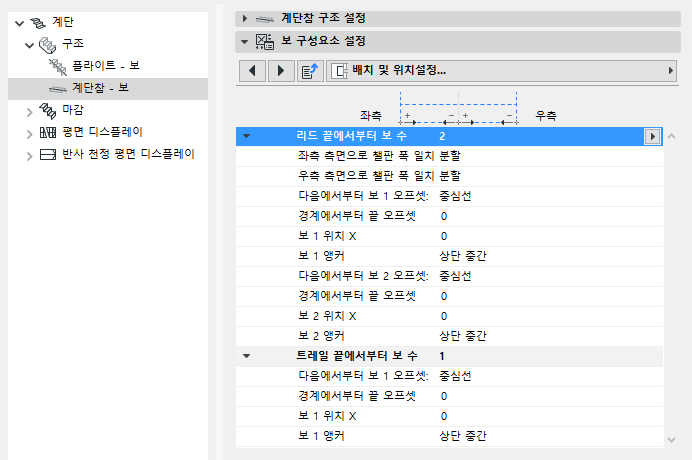Click 중심선 value of lead 보 1 오프셋
The height and width of the screenshot is (460, 692).
[455, 196]
